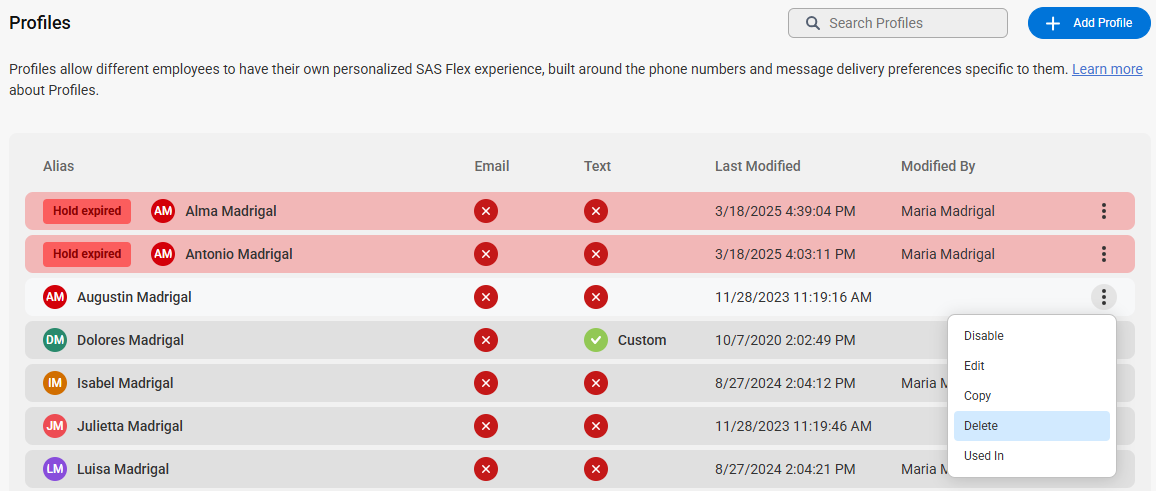The image size is (1156, 491).
Task: Select Copy from the profile menu
Action: pos(1031,396)
